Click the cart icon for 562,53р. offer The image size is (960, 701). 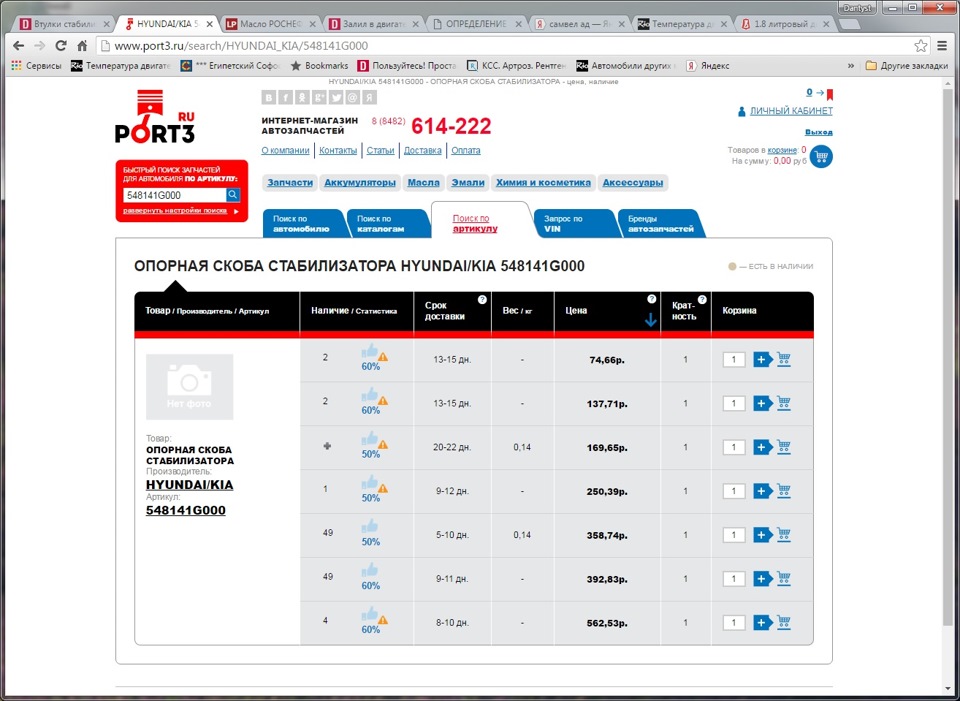tap(784, 622)
